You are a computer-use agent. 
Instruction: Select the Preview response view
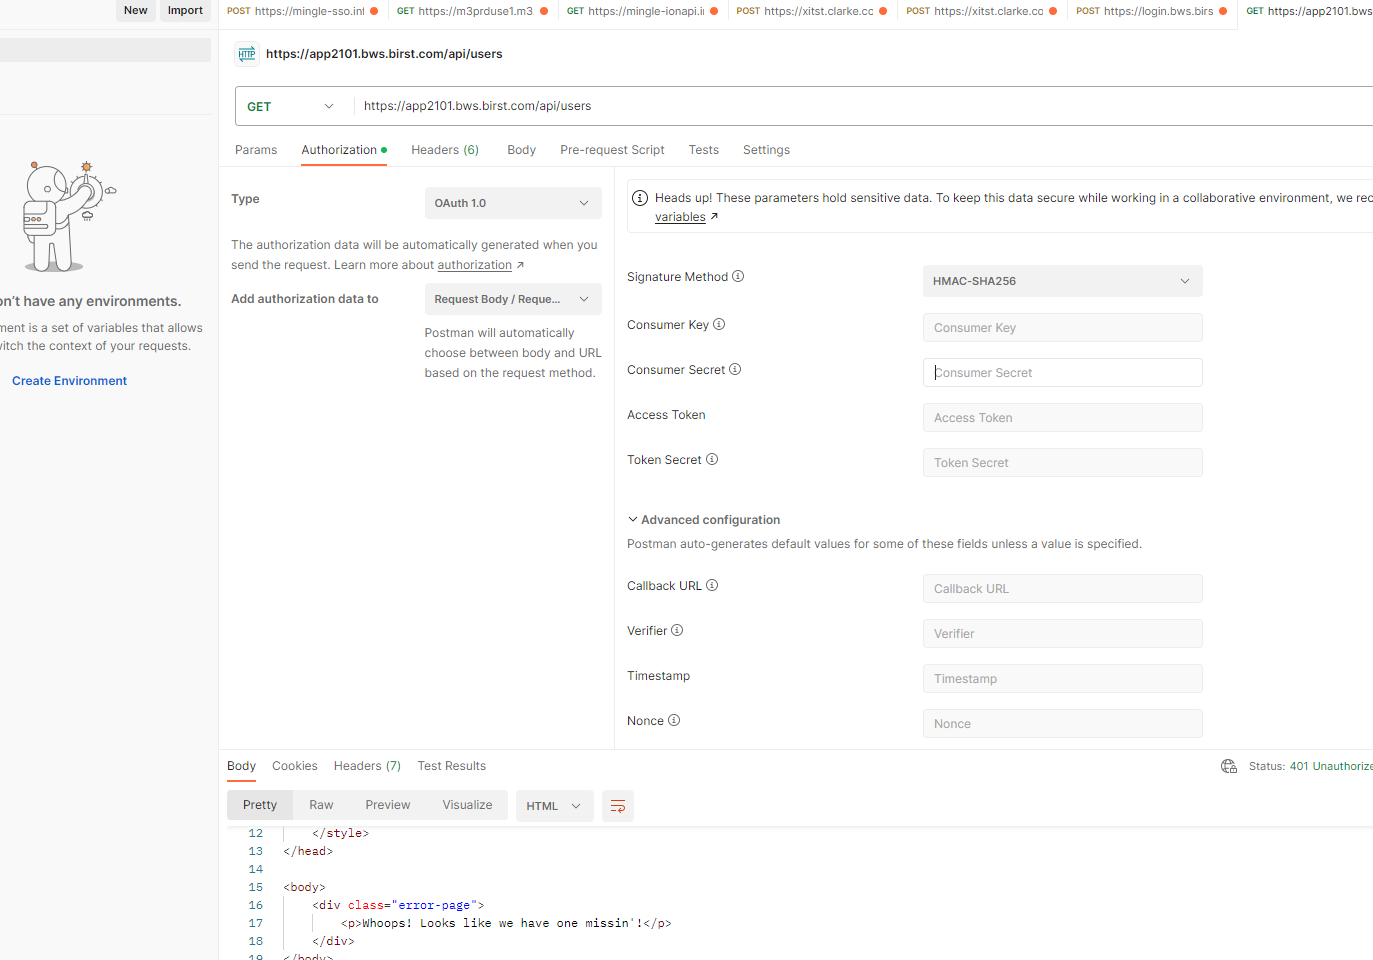click(387, 805)
